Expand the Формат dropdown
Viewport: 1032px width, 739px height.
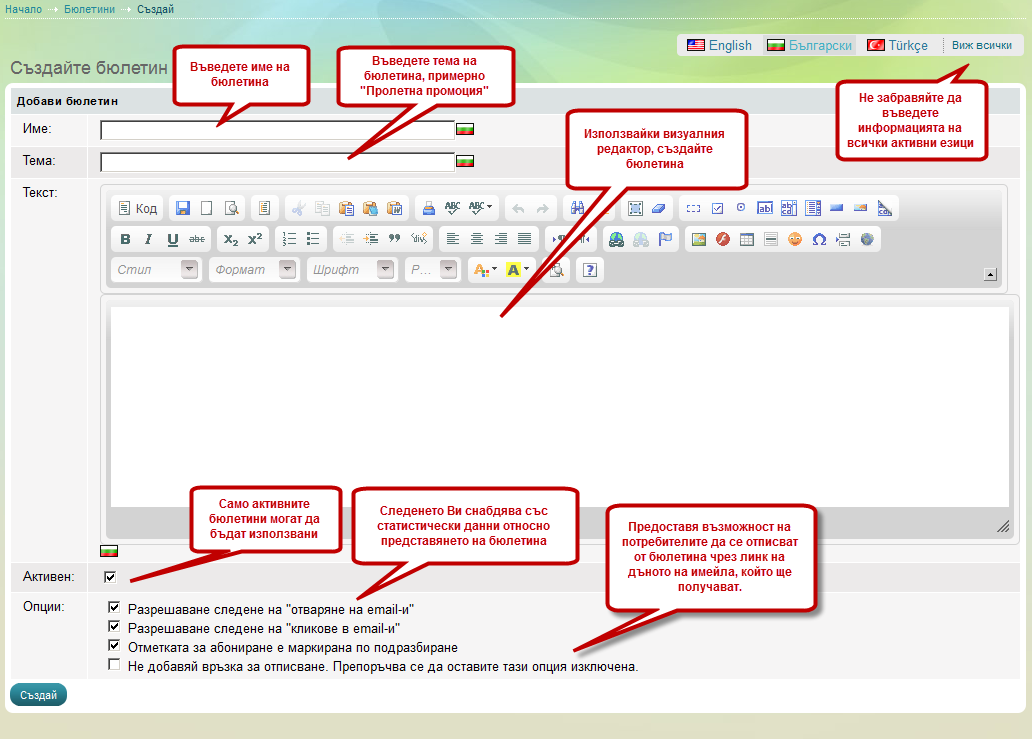(253, 269)
